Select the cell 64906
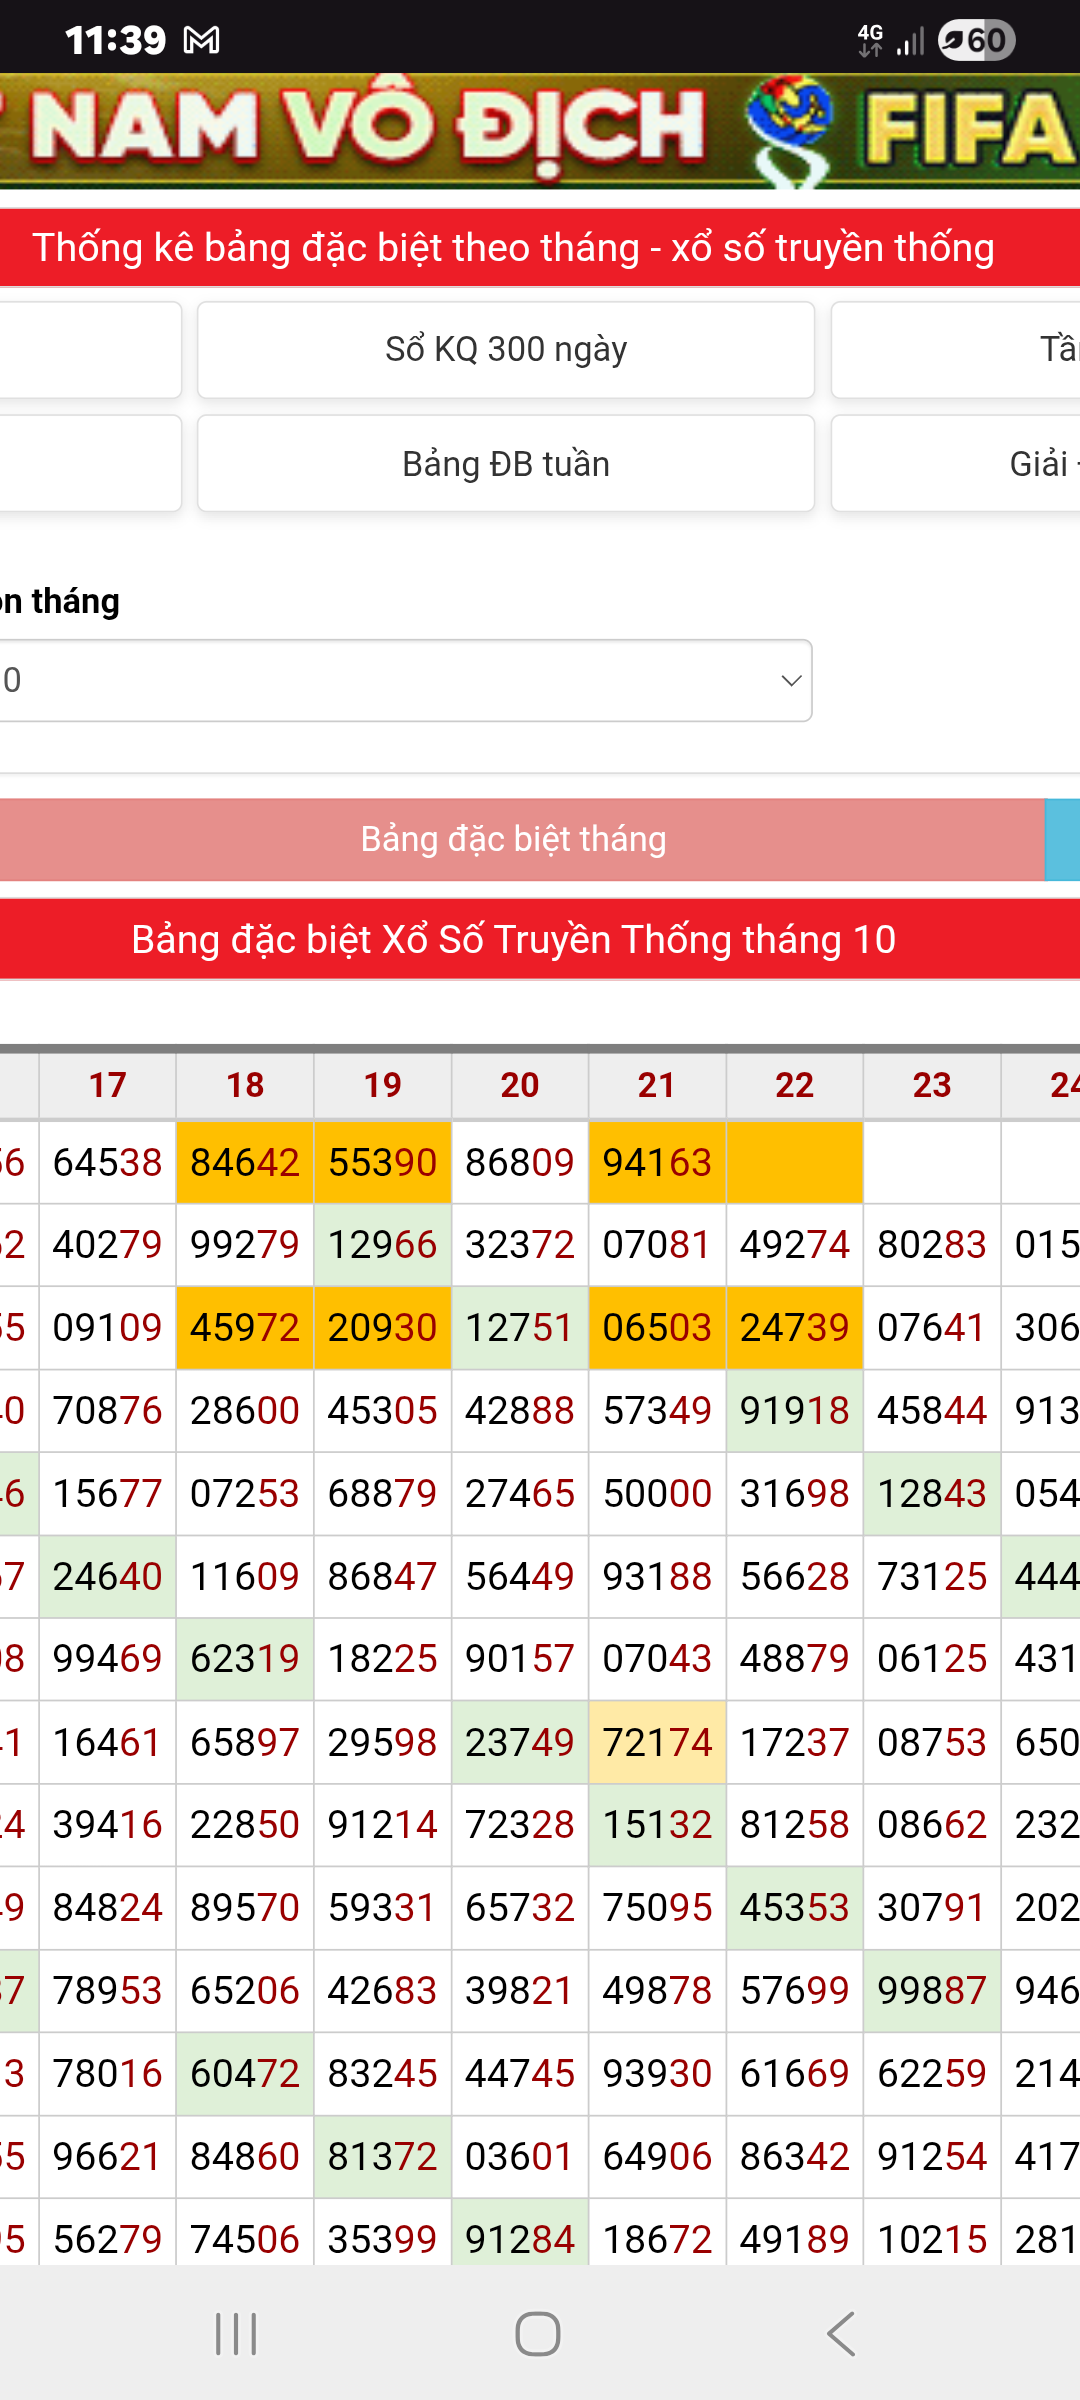The width and height of the screenshot is (1080, 2400). (657, 2157)
